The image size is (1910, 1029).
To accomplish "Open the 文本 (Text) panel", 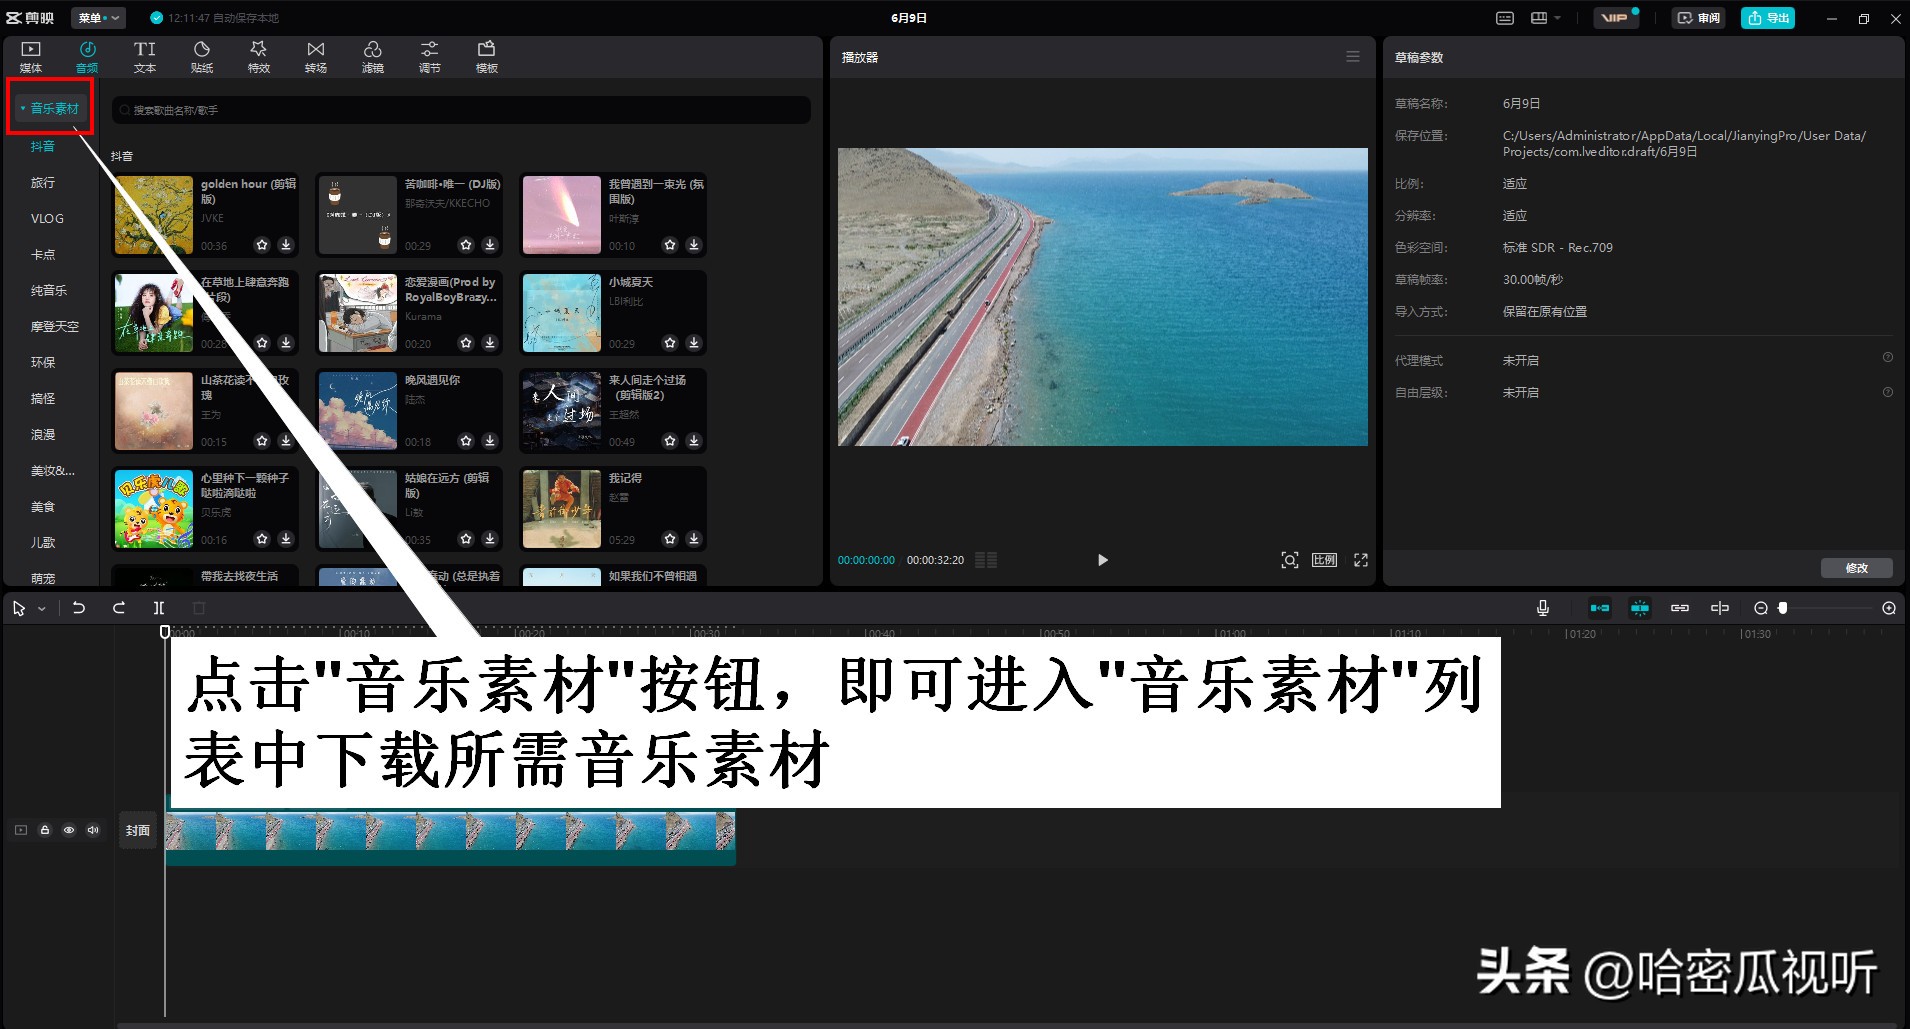I will 144,55.
